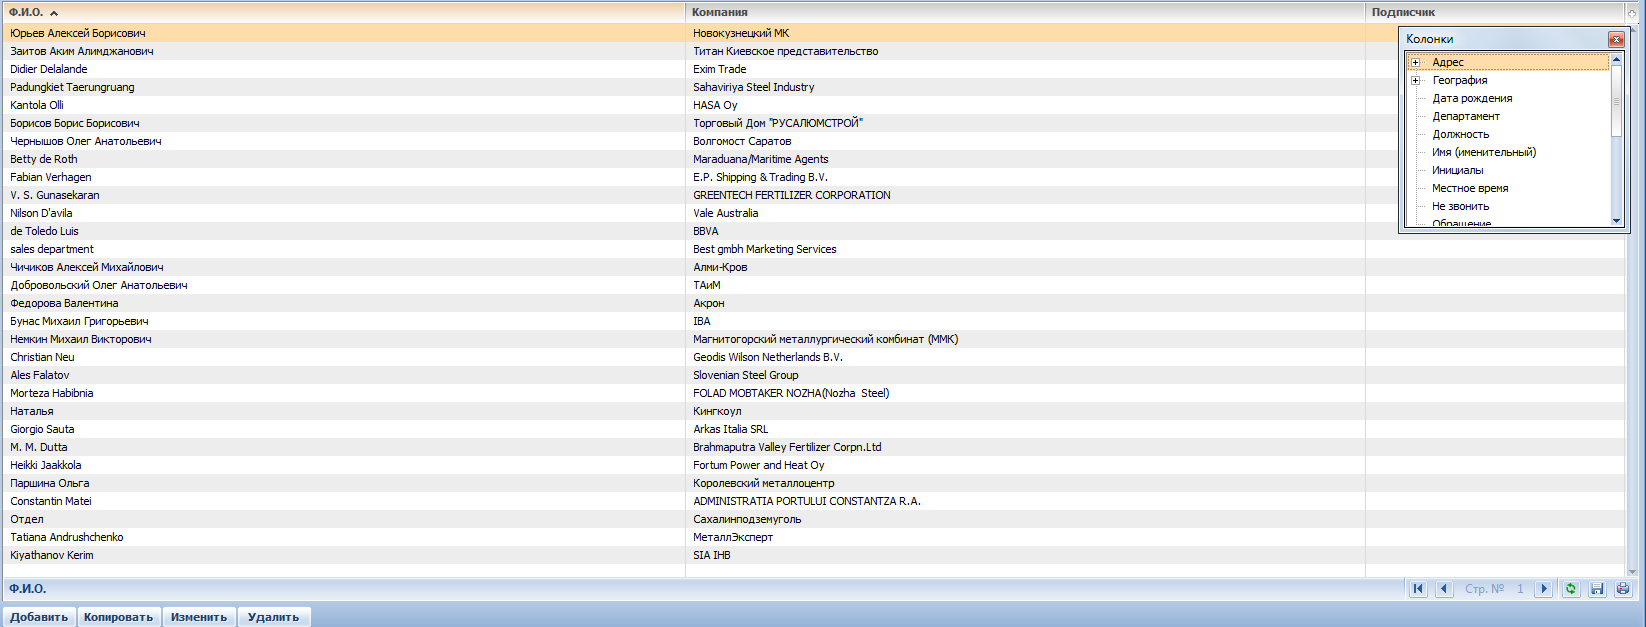Click the Изменить button
Image resolution: width=1646 pixels, height=627 pixels.
pos(199,617)
